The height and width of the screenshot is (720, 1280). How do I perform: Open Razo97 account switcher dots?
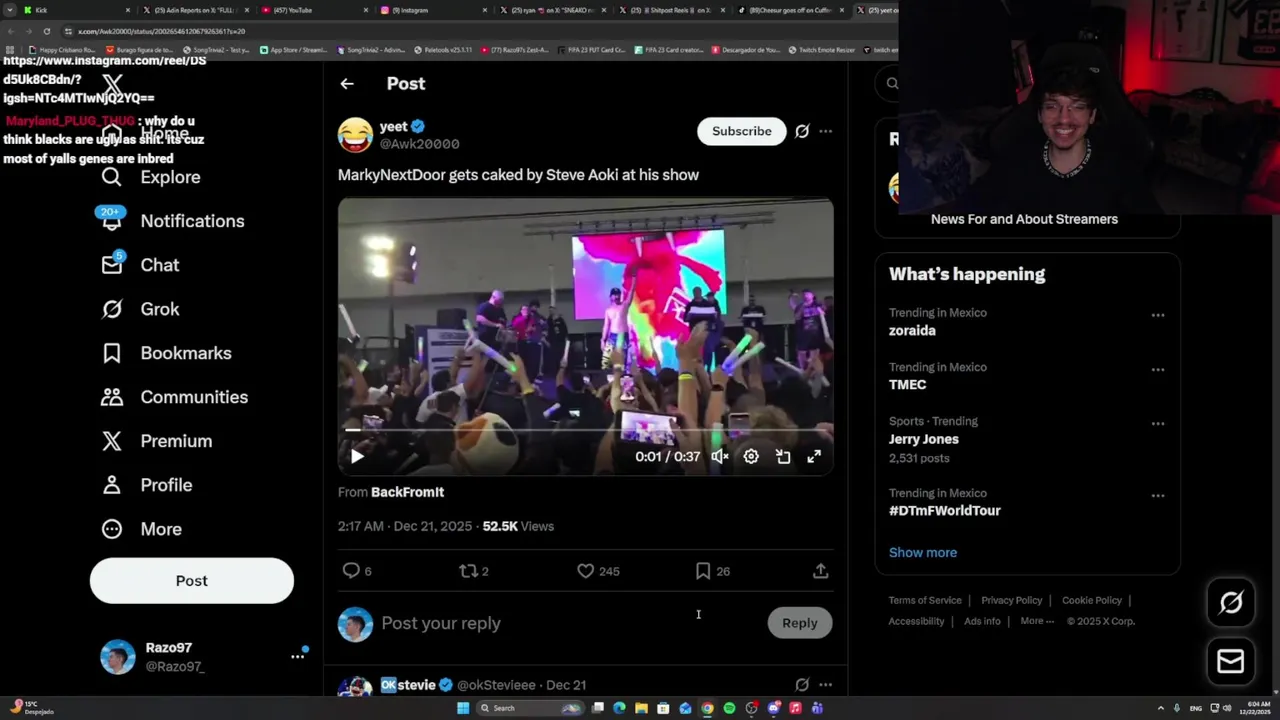[x=297, y=656]
